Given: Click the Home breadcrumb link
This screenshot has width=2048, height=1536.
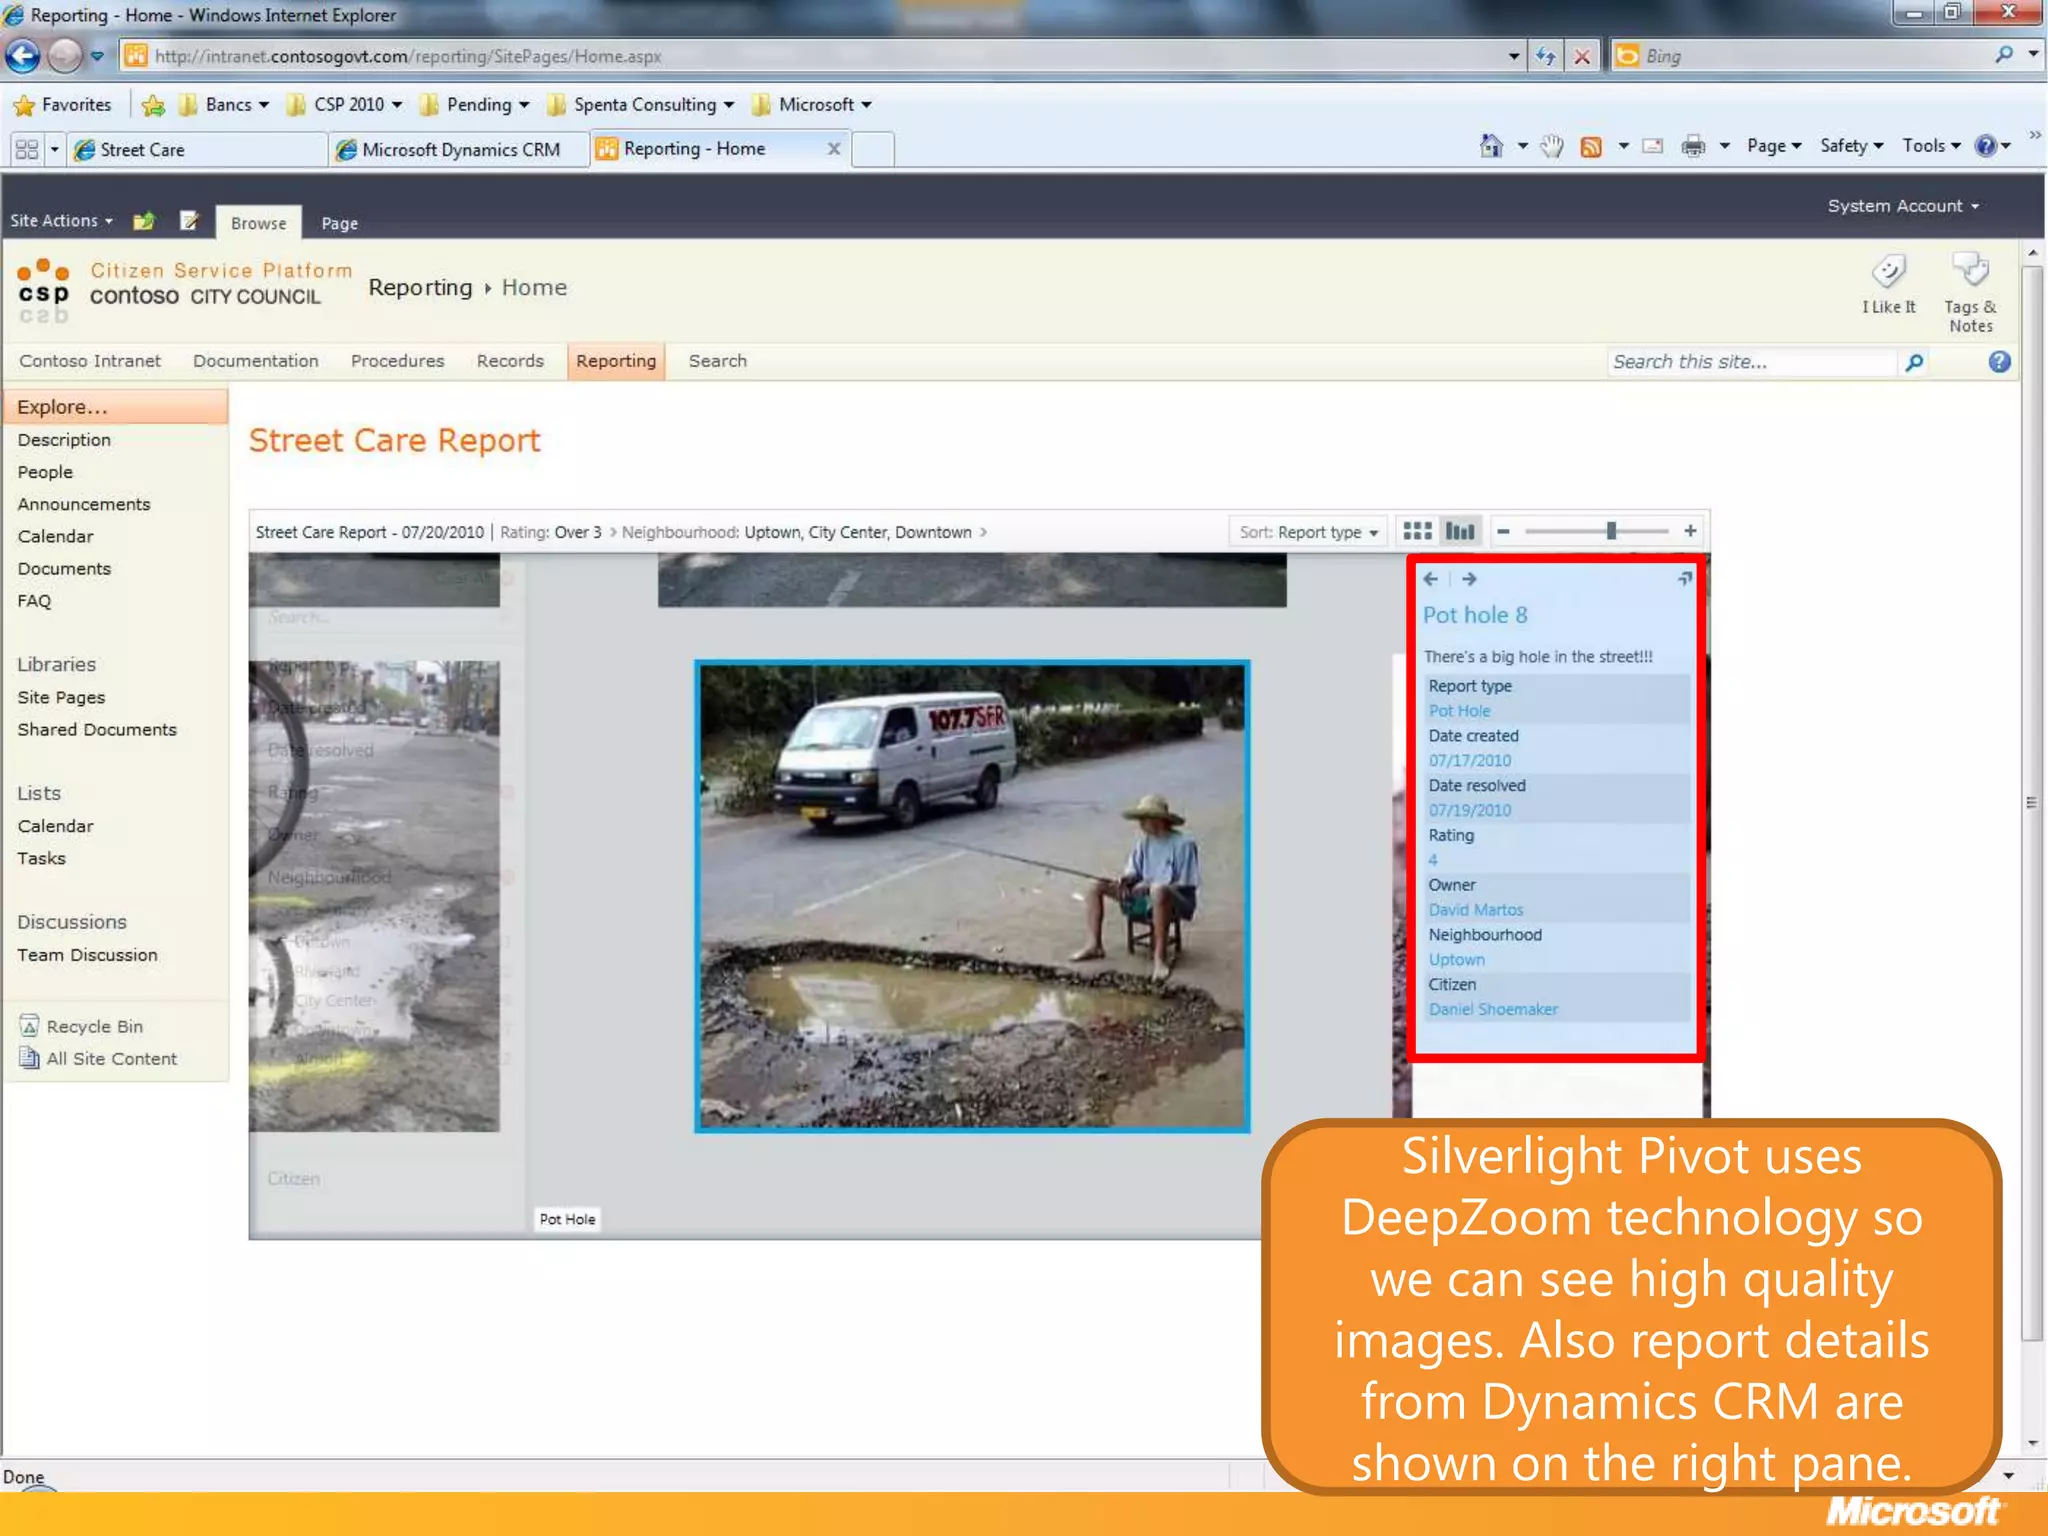Looking at the screenshot, I should [534, 287].
